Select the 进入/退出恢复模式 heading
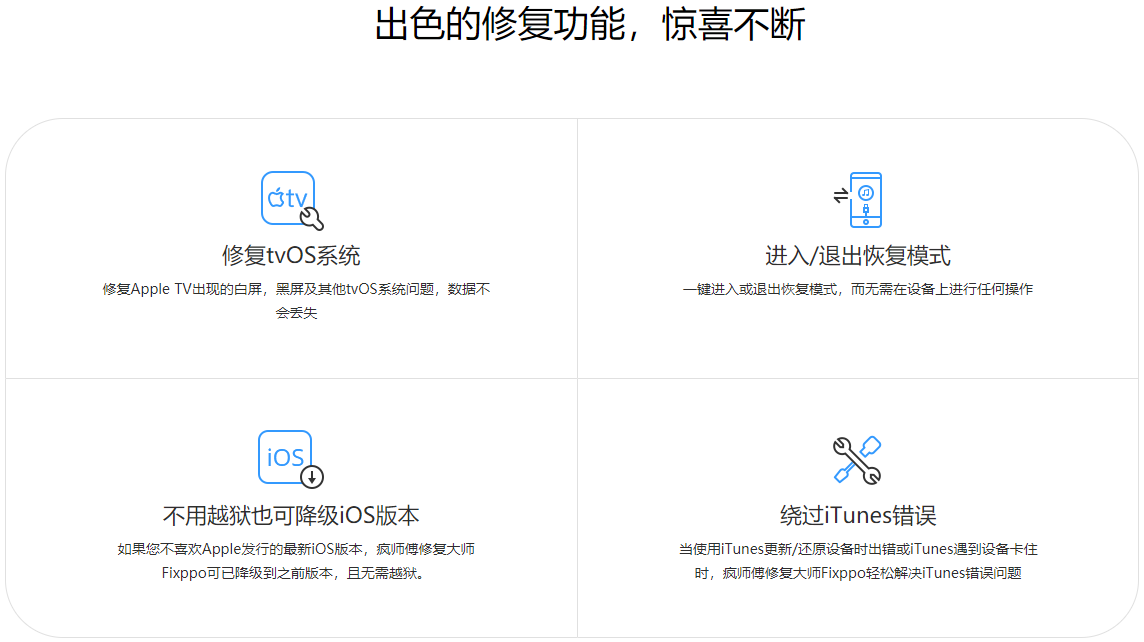Viewport: 1144px width, 642px height. [859, 255]
